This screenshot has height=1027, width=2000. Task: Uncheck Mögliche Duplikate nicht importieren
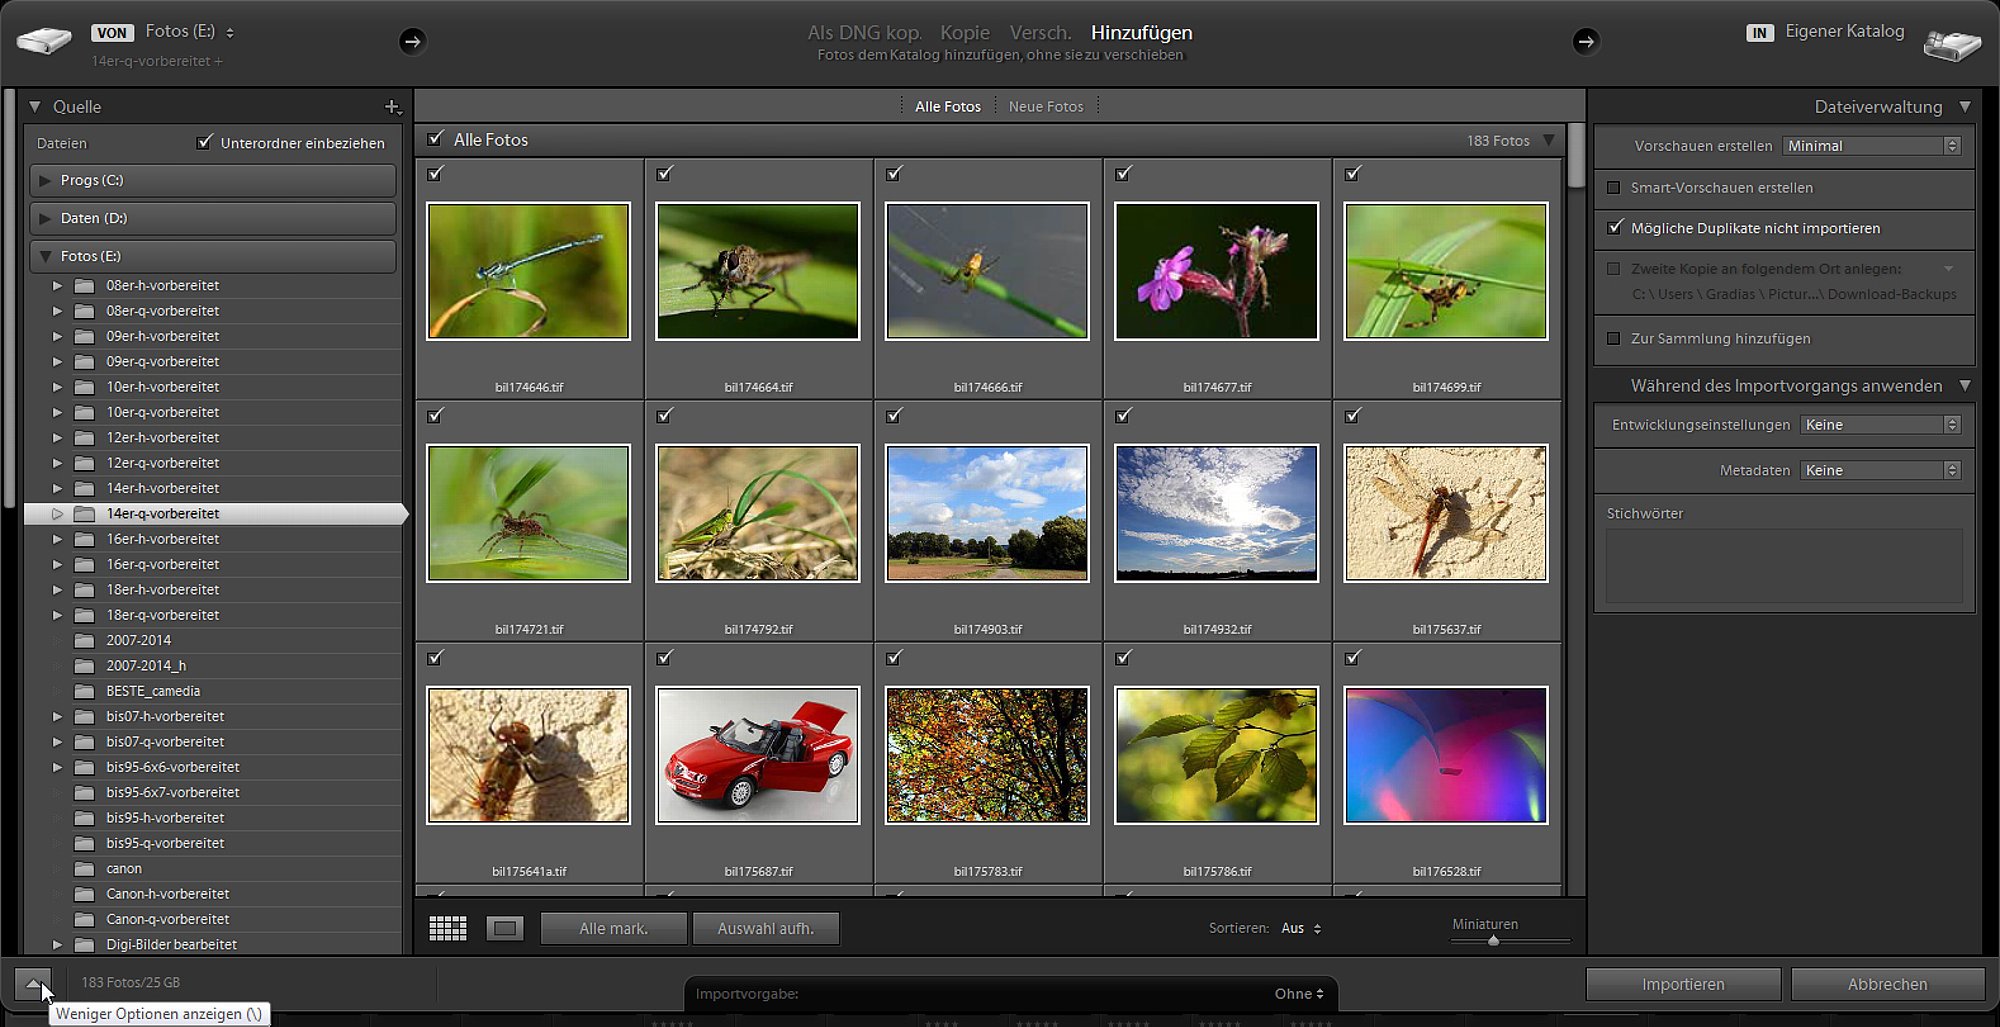point(1614,228)
